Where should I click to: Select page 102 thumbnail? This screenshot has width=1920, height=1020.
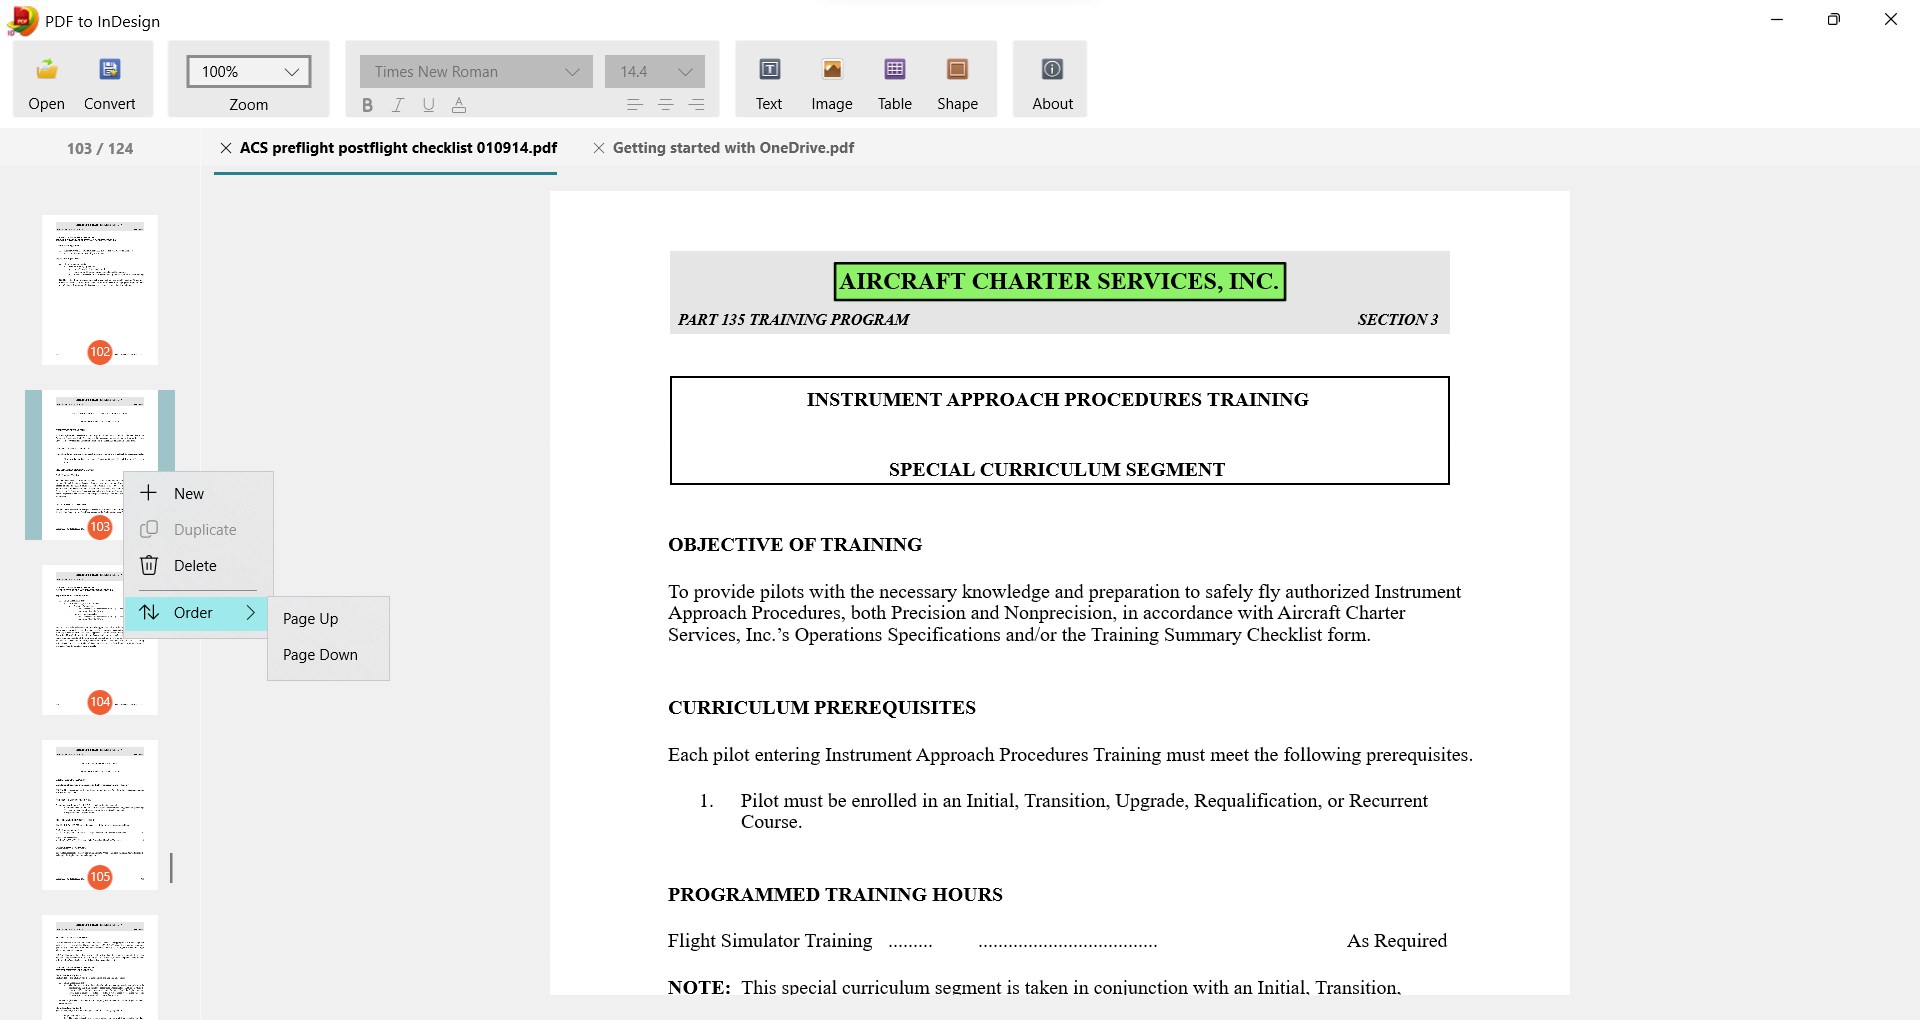pos(100,290)
